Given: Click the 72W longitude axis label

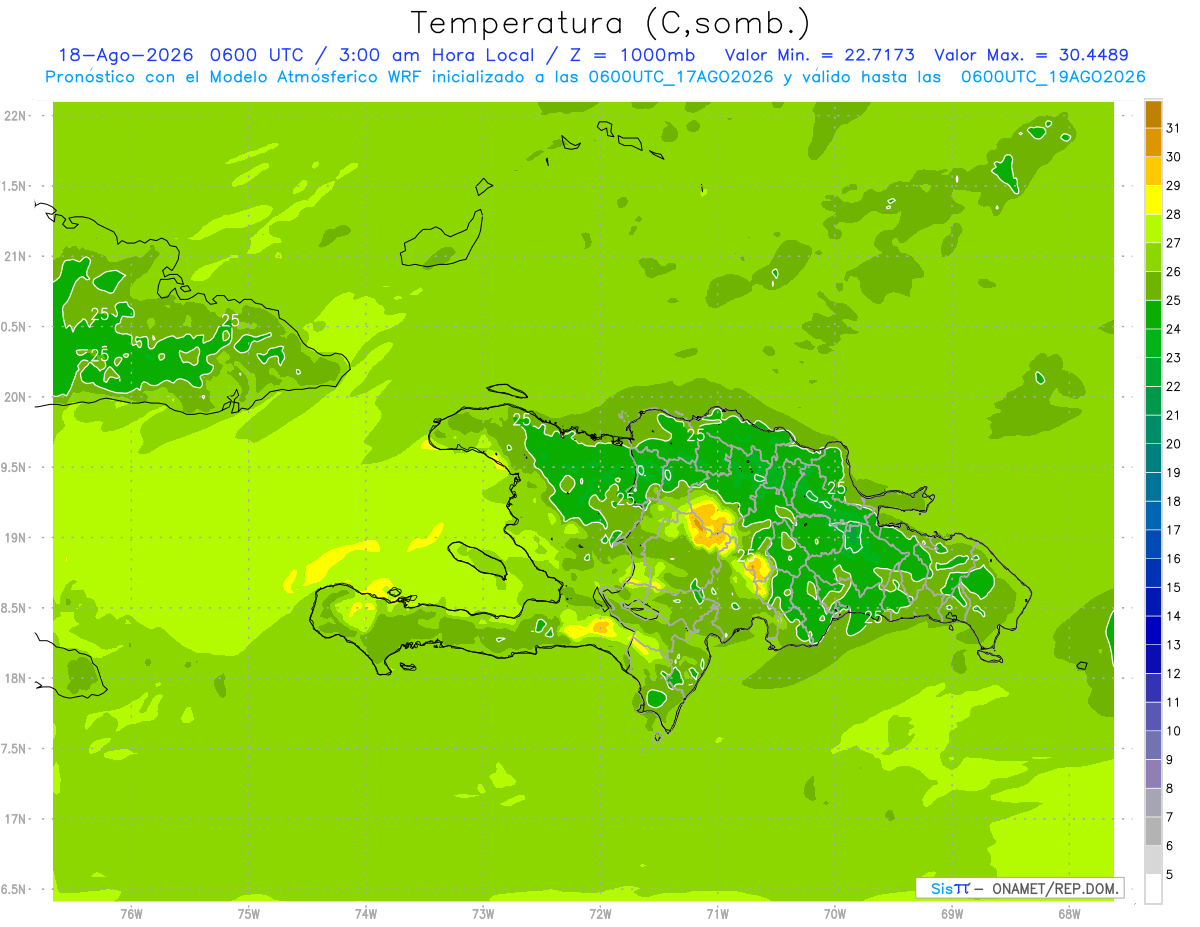Looking at the screenshot, I should [x=600, y=914].
